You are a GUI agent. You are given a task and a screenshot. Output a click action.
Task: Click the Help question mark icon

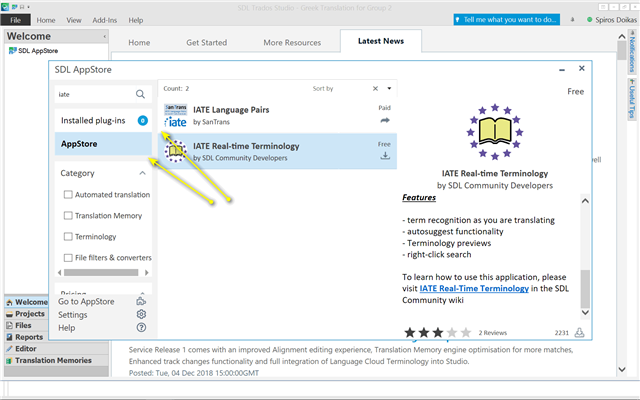pos(141,327)
